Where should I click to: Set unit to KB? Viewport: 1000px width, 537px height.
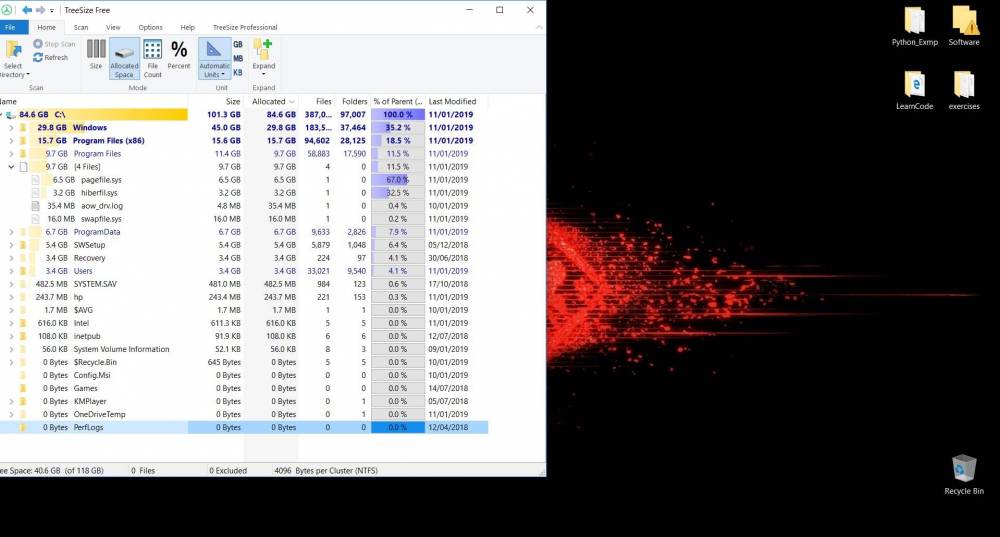coord(238,73)
